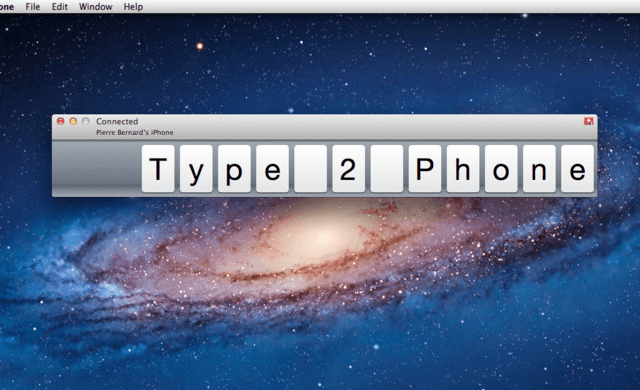640x390 pixels.
Task: Click the "T" key tile
Action: [158, 168]
